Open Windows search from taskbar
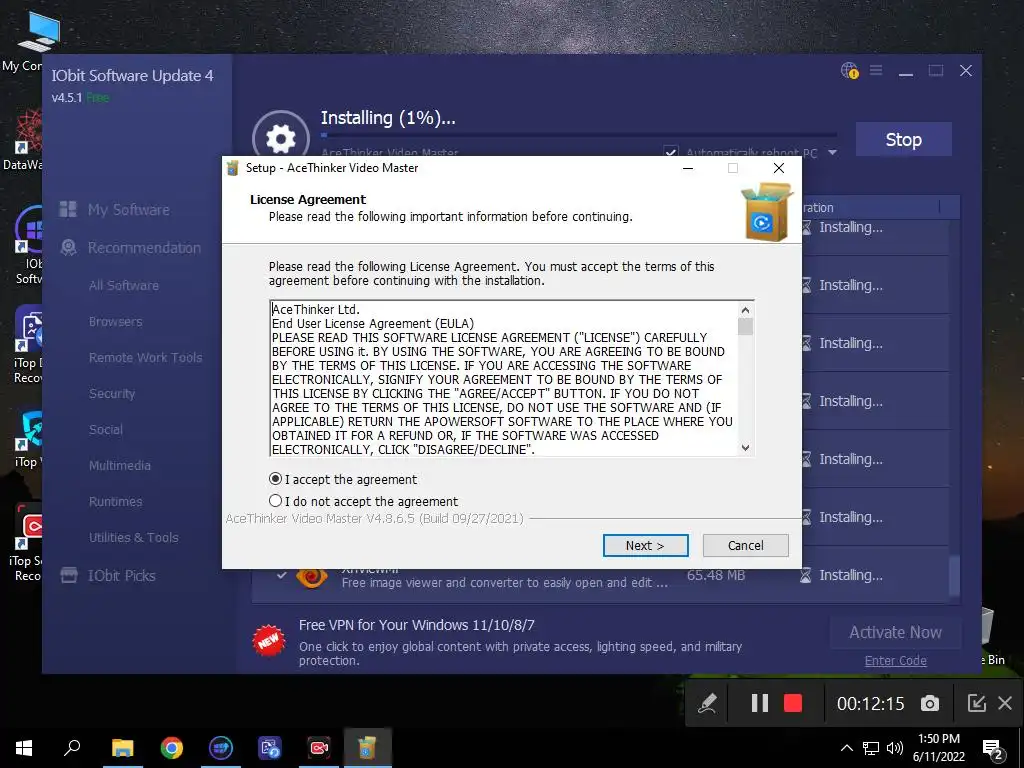The image size is (1024, 768). [72, 748]
